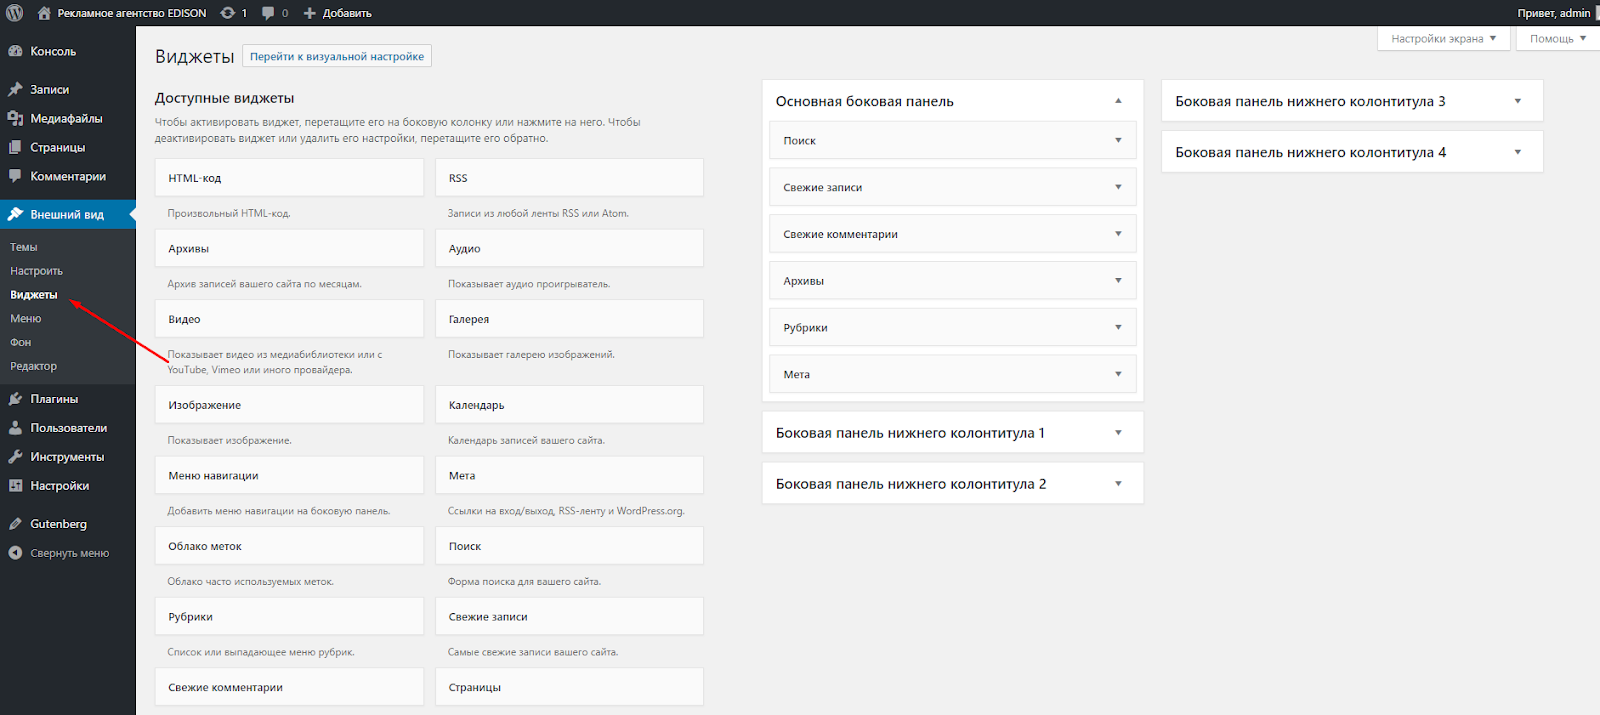
Task: Select the Свежие комментарии available widget
Action: point(289,687)
